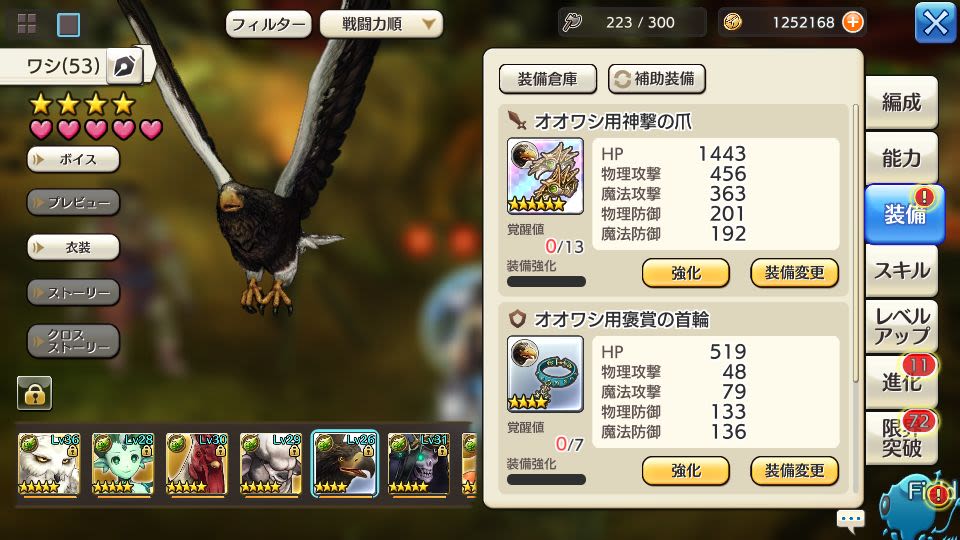The image size is (960, 540).
Task: Switch to the スキル tab
Action: (901, 270)
